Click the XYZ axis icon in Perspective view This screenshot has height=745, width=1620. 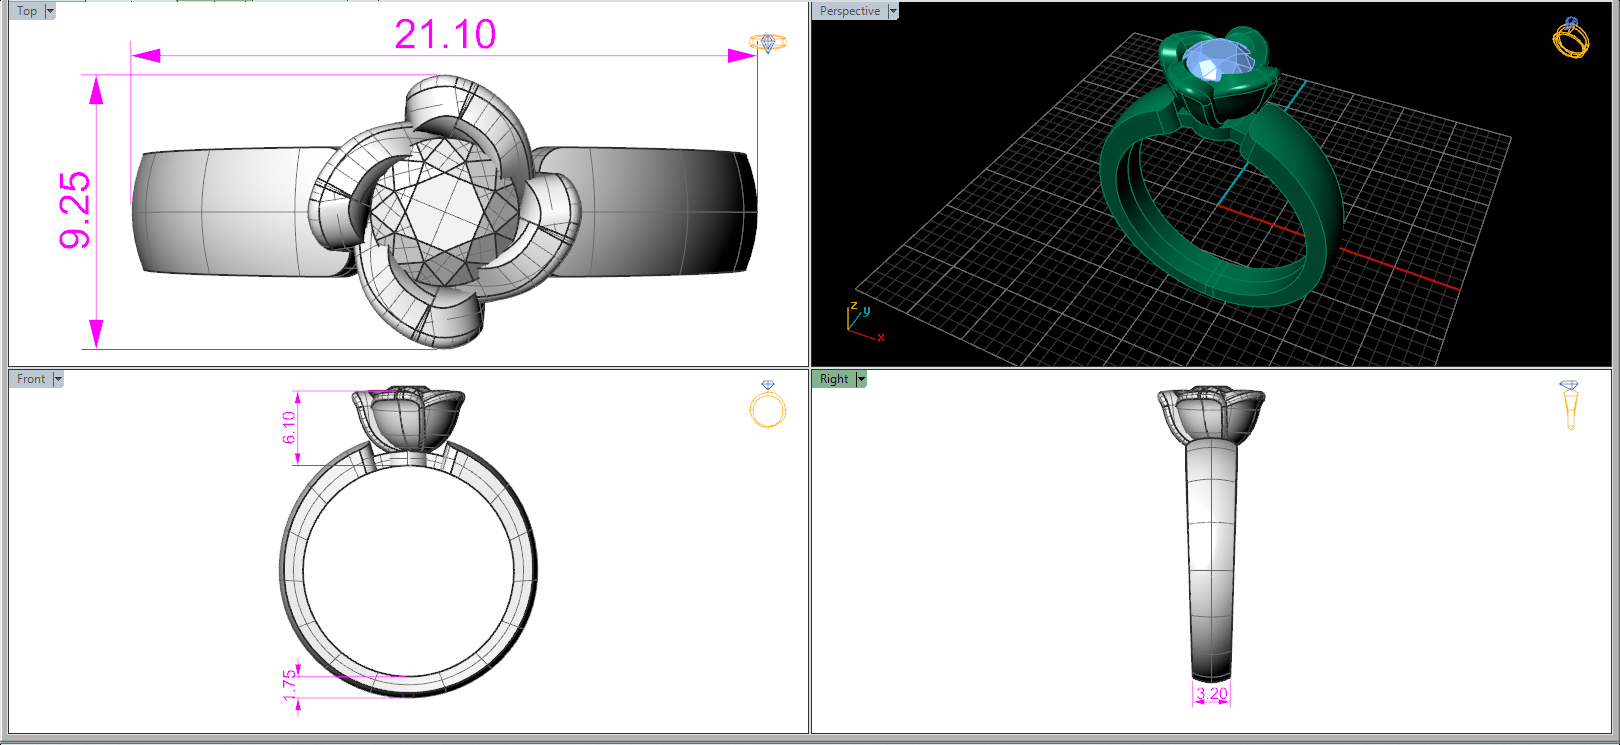coord(865,321)
